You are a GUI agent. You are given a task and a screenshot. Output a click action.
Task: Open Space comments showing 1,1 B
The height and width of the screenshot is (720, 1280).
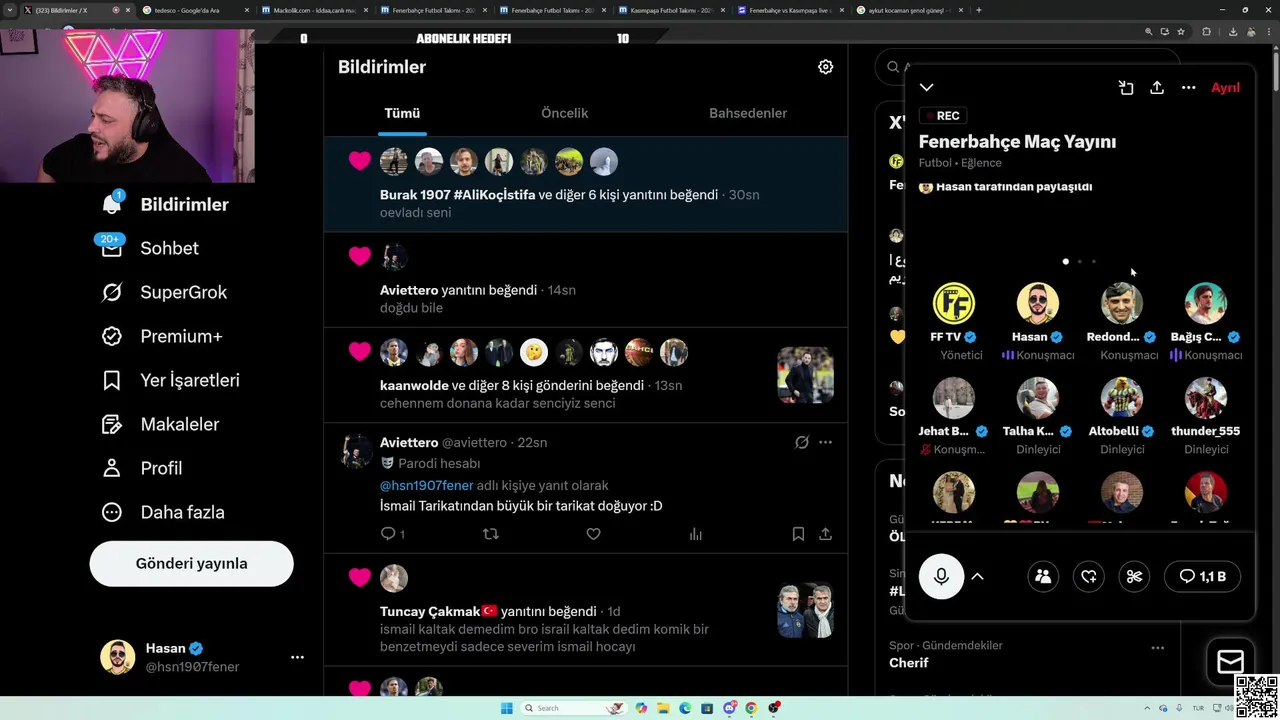(1202, 576)
